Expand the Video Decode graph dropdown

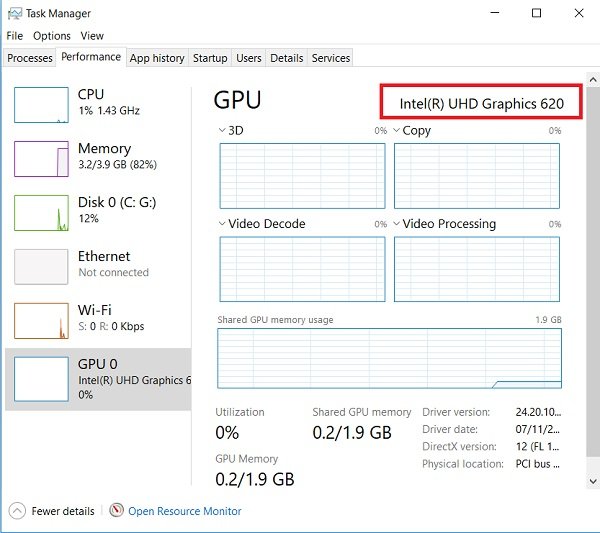[222, 224]
